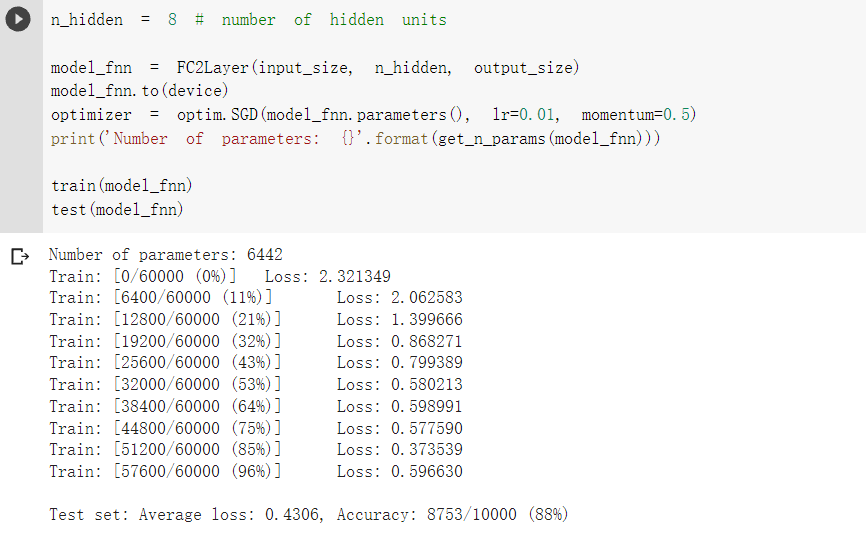
Task: Click the 'Number of parameters: 6442' output
Action: (x=166, y=255)
